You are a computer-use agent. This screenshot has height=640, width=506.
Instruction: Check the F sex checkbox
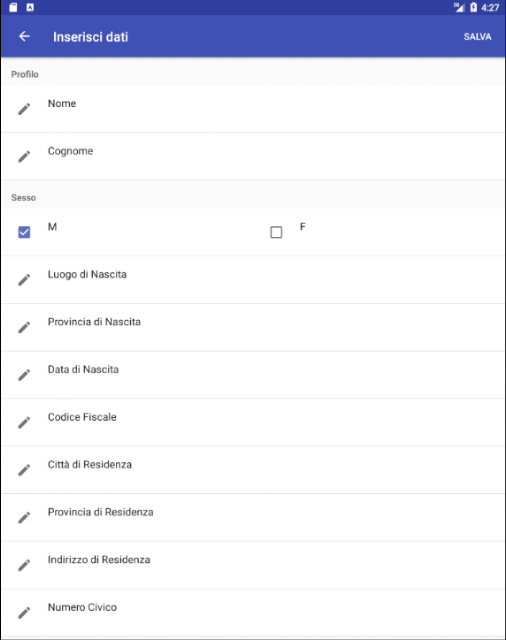coord(276,232)
